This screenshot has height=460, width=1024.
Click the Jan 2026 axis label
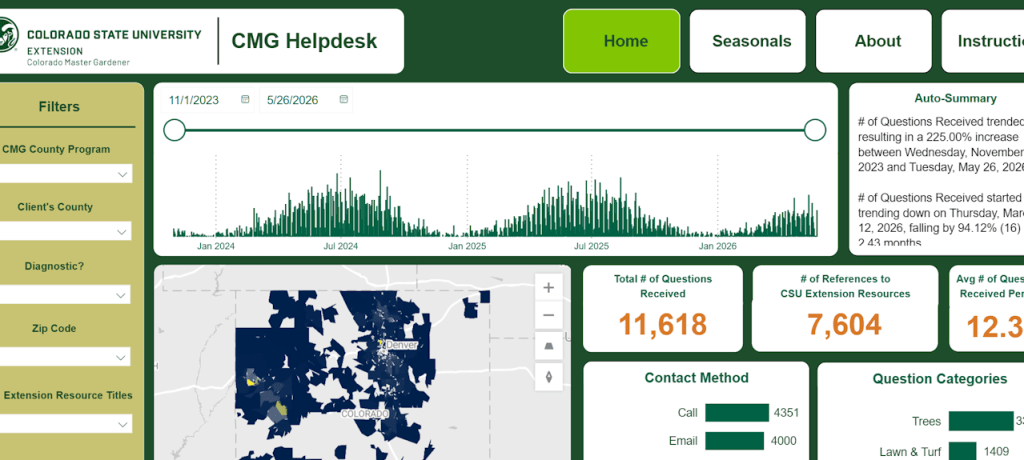click(x=717, y=246)
